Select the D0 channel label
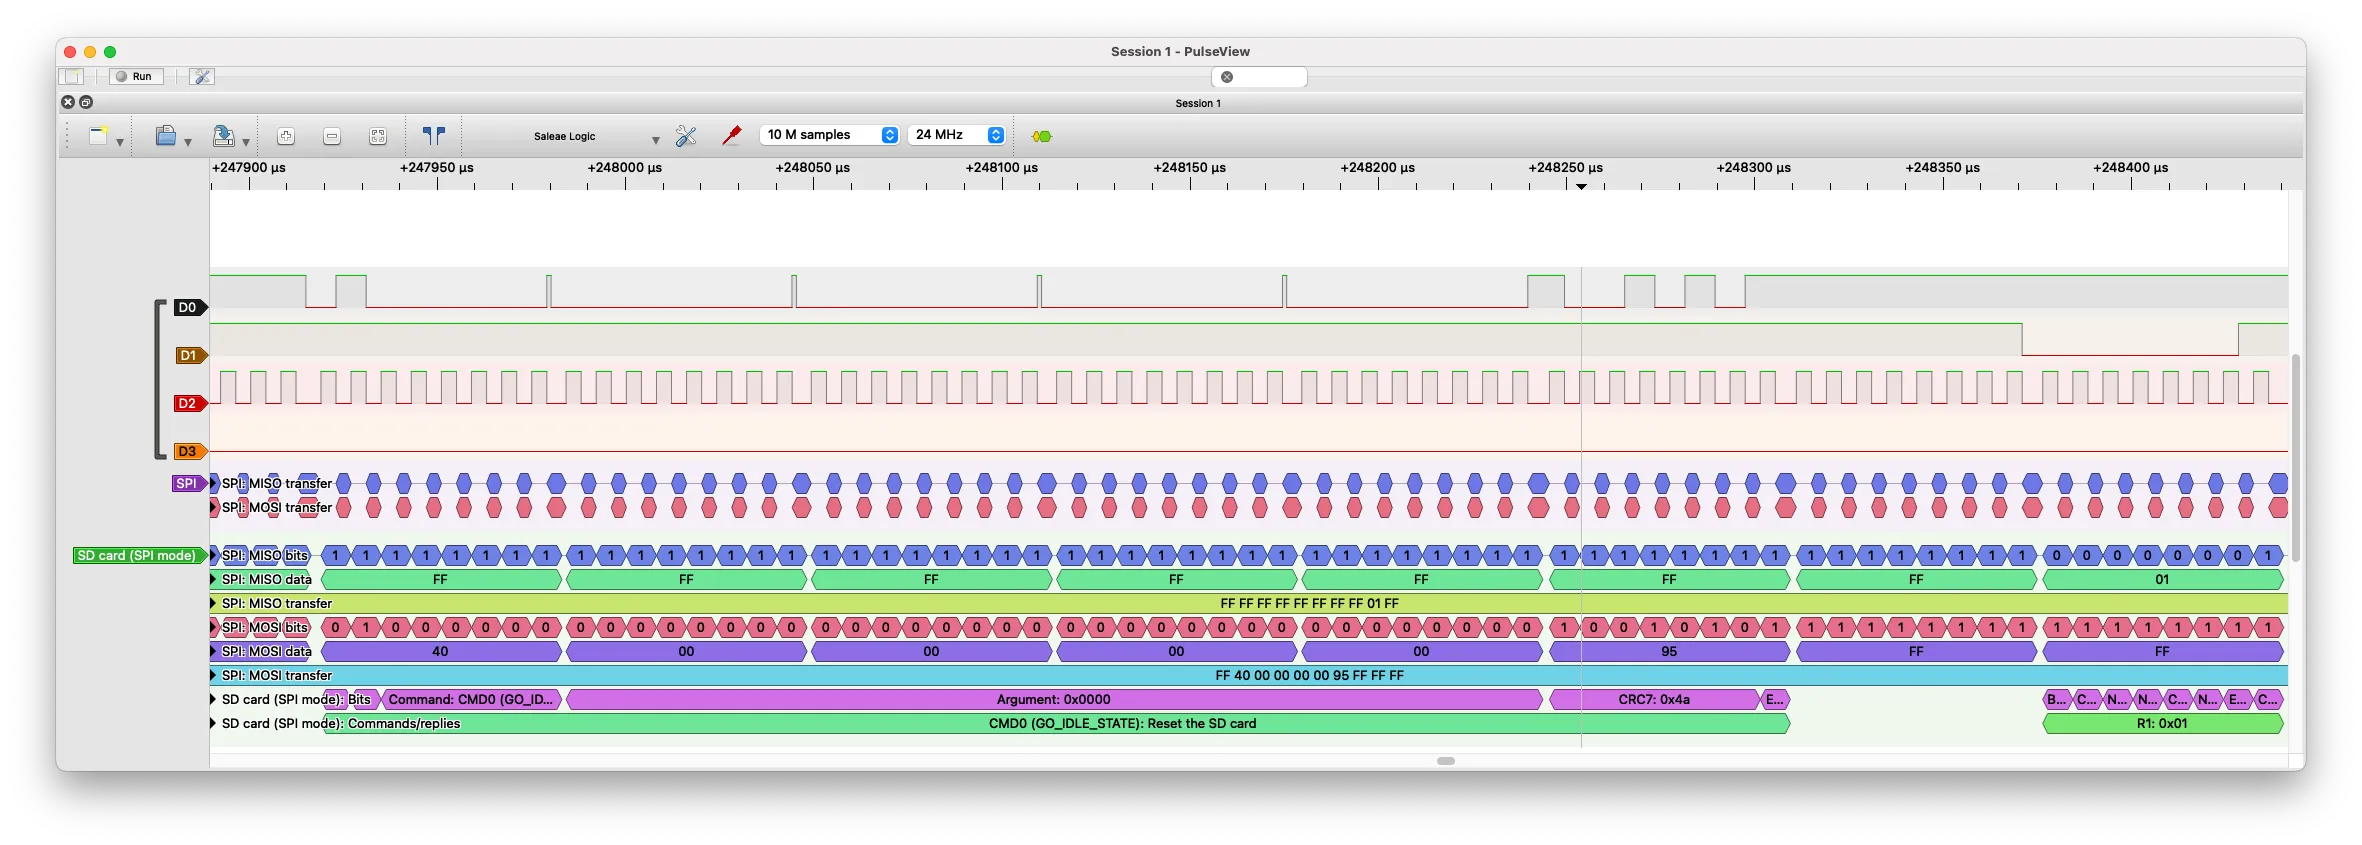Image resolution: width=2362 pixels, height=845 pixels. 189,307
